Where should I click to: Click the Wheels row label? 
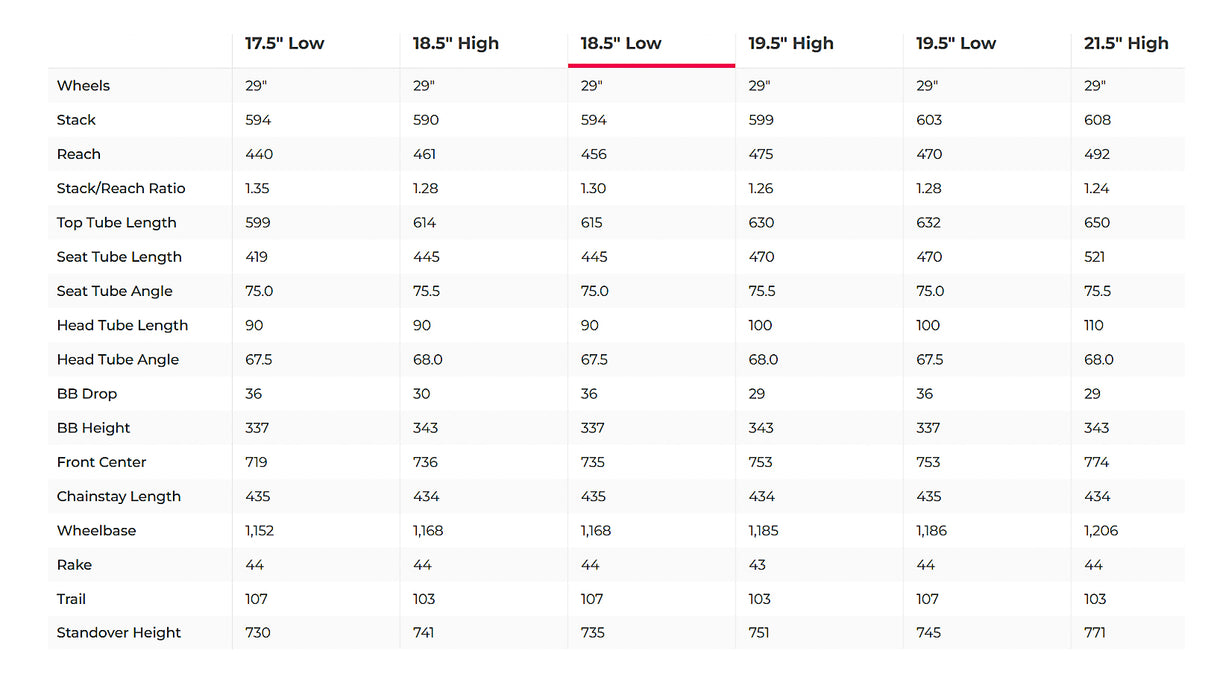click(x=83, y=86)
